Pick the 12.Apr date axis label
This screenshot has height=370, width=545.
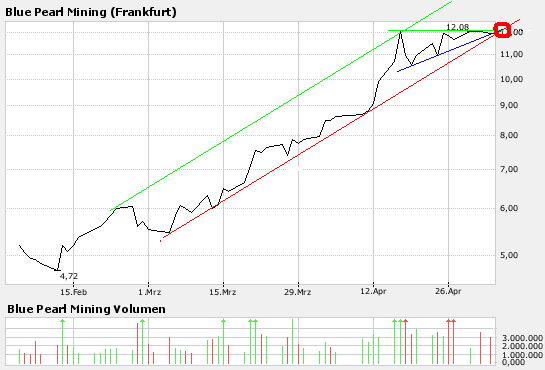373,291
